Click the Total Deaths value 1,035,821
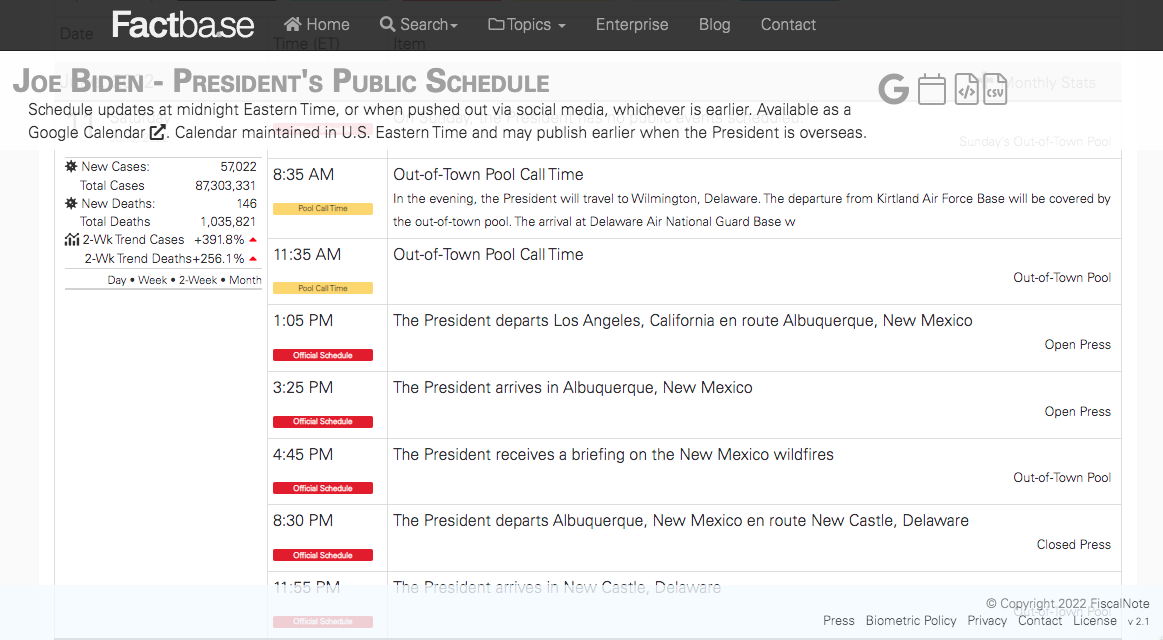This screenshot has height=640, width=1163. (x=228, y=222)
